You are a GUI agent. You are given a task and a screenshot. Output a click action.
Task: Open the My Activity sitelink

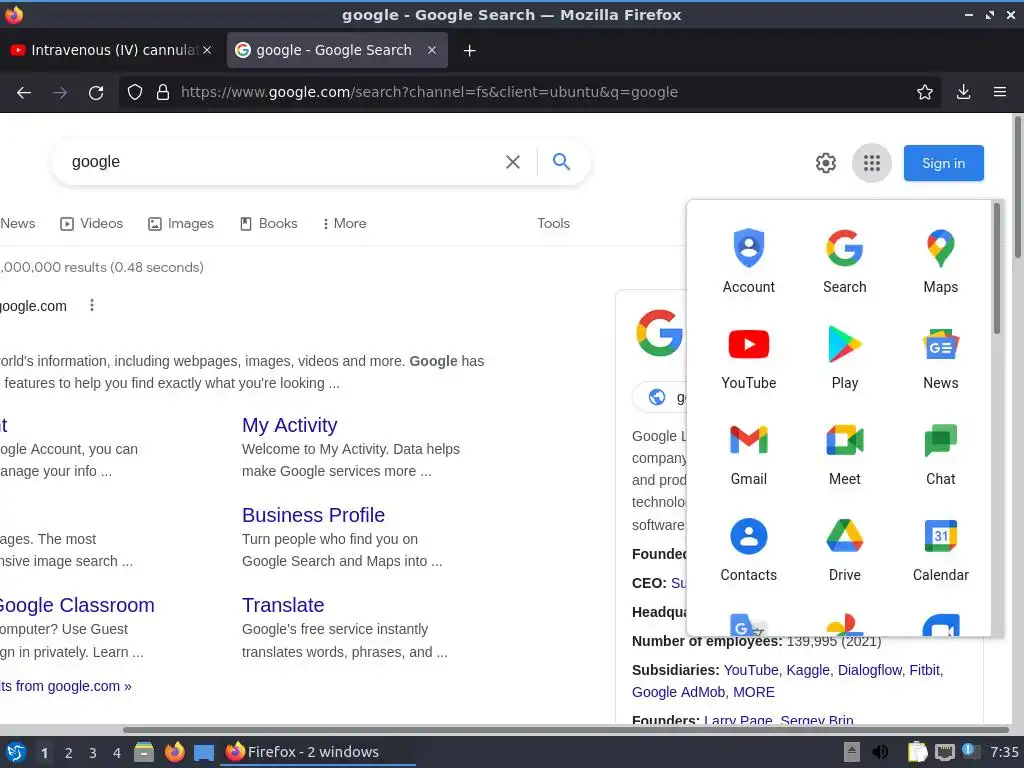[x=289, y=425]
